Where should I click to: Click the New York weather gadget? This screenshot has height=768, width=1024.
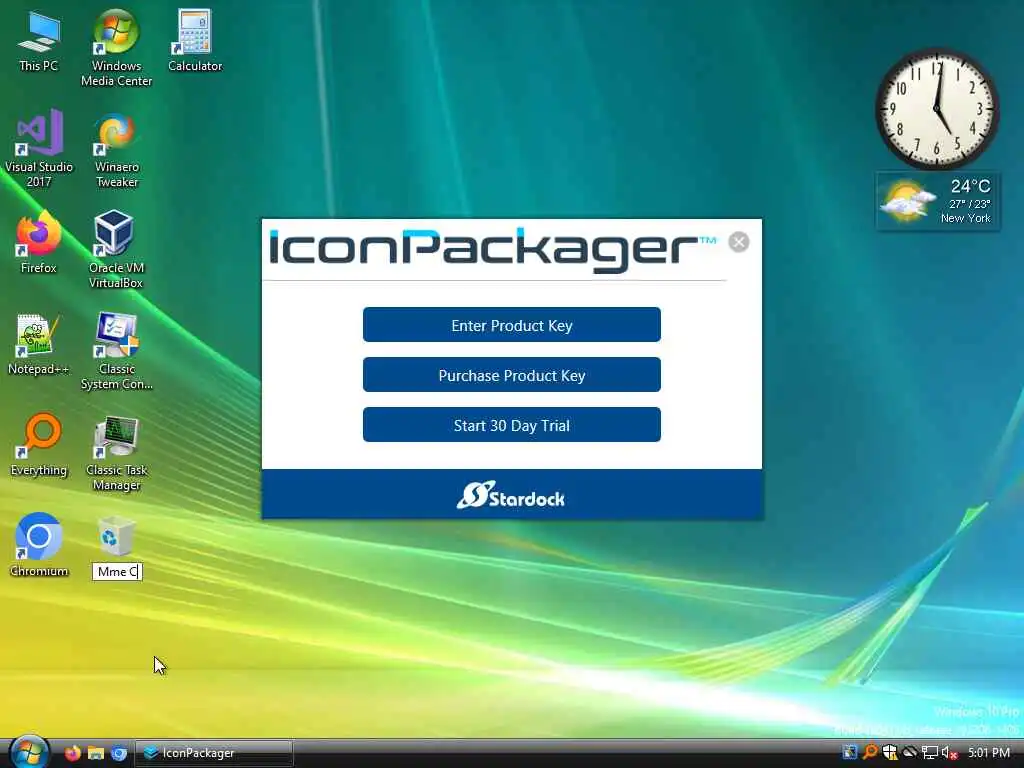(937, 201)
